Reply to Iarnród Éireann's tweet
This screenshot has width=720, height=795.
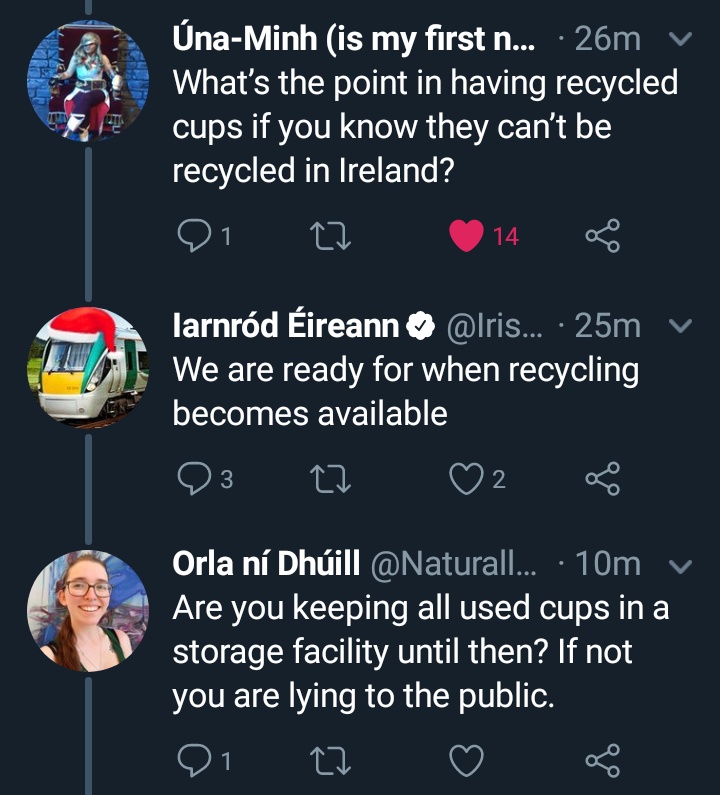[x=192, y=479]
